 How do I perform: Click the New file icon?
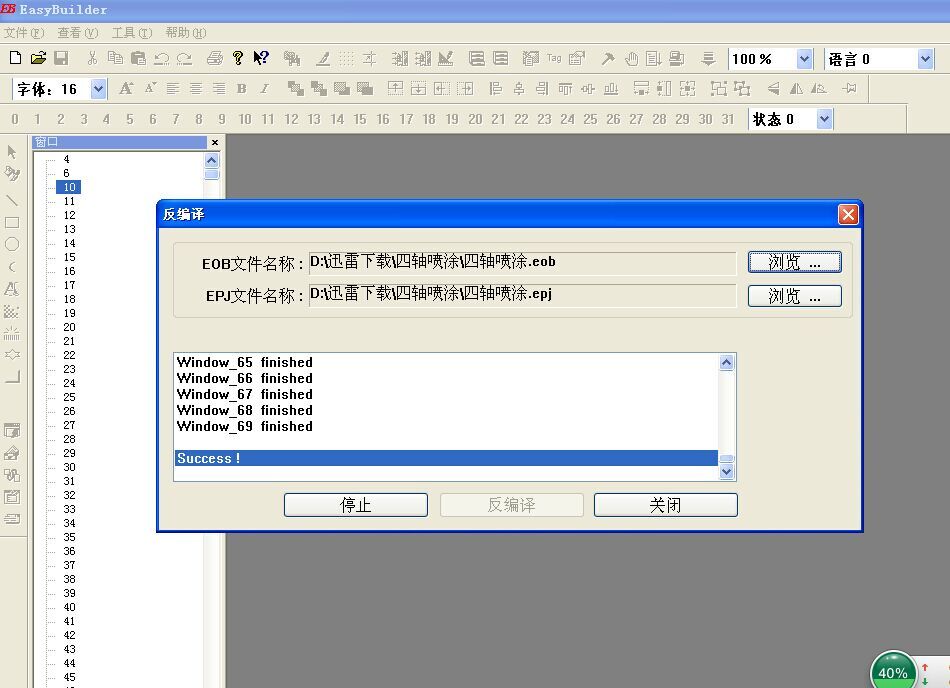[15, 59]
